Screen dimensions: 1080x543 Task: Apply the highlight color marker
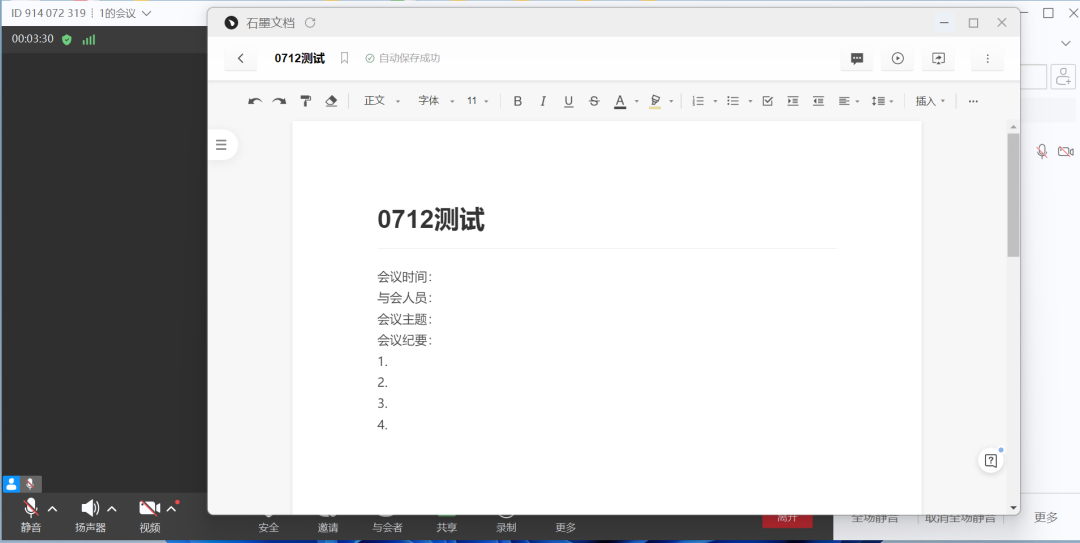tap(655, 101)
